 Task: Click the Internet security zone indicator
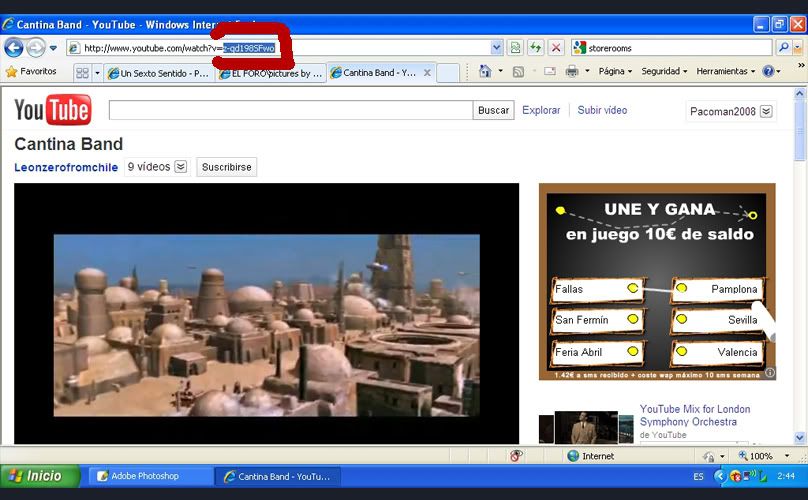click(591, 456)
